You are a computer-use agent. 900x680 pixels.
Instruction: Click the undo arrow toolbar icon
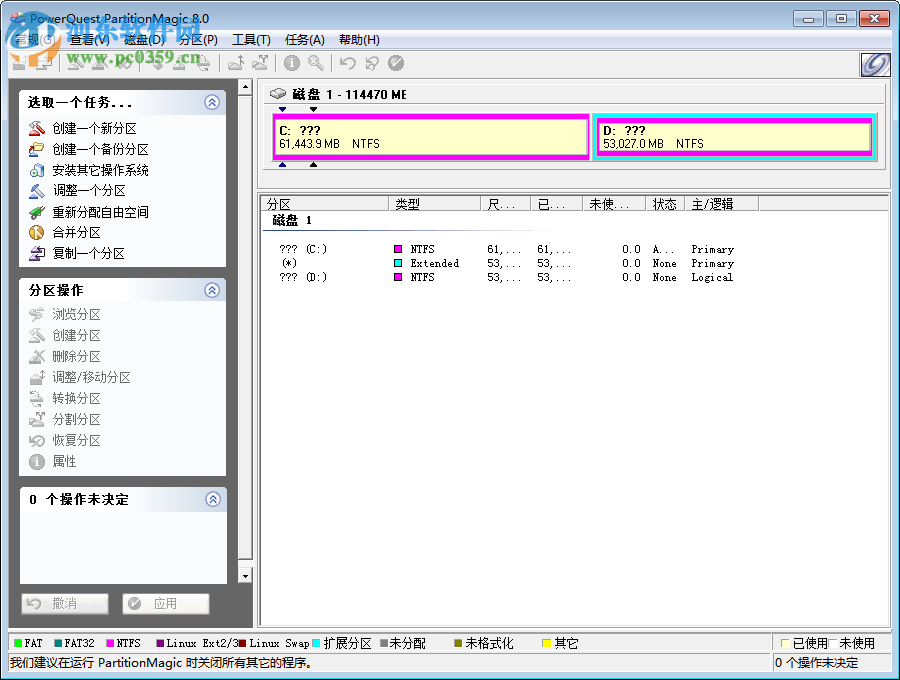click(345, 62)
